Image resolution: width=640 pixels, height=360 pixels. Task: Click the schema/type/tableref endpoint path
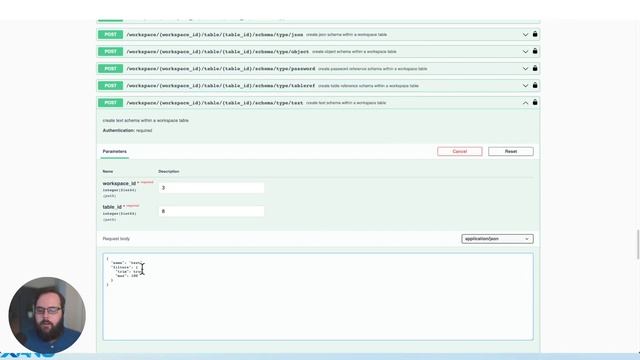click(221, 86)
